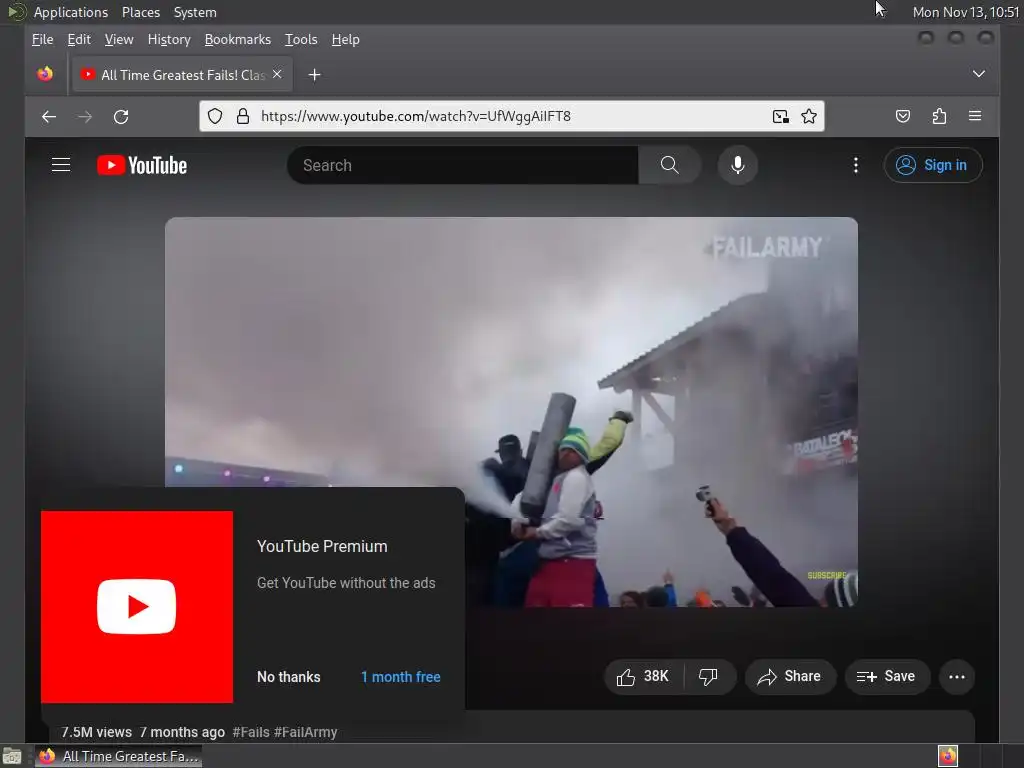Focus the YouTube Search field
The height and width of the screenshot is (768, 1024).
[462, 165]
